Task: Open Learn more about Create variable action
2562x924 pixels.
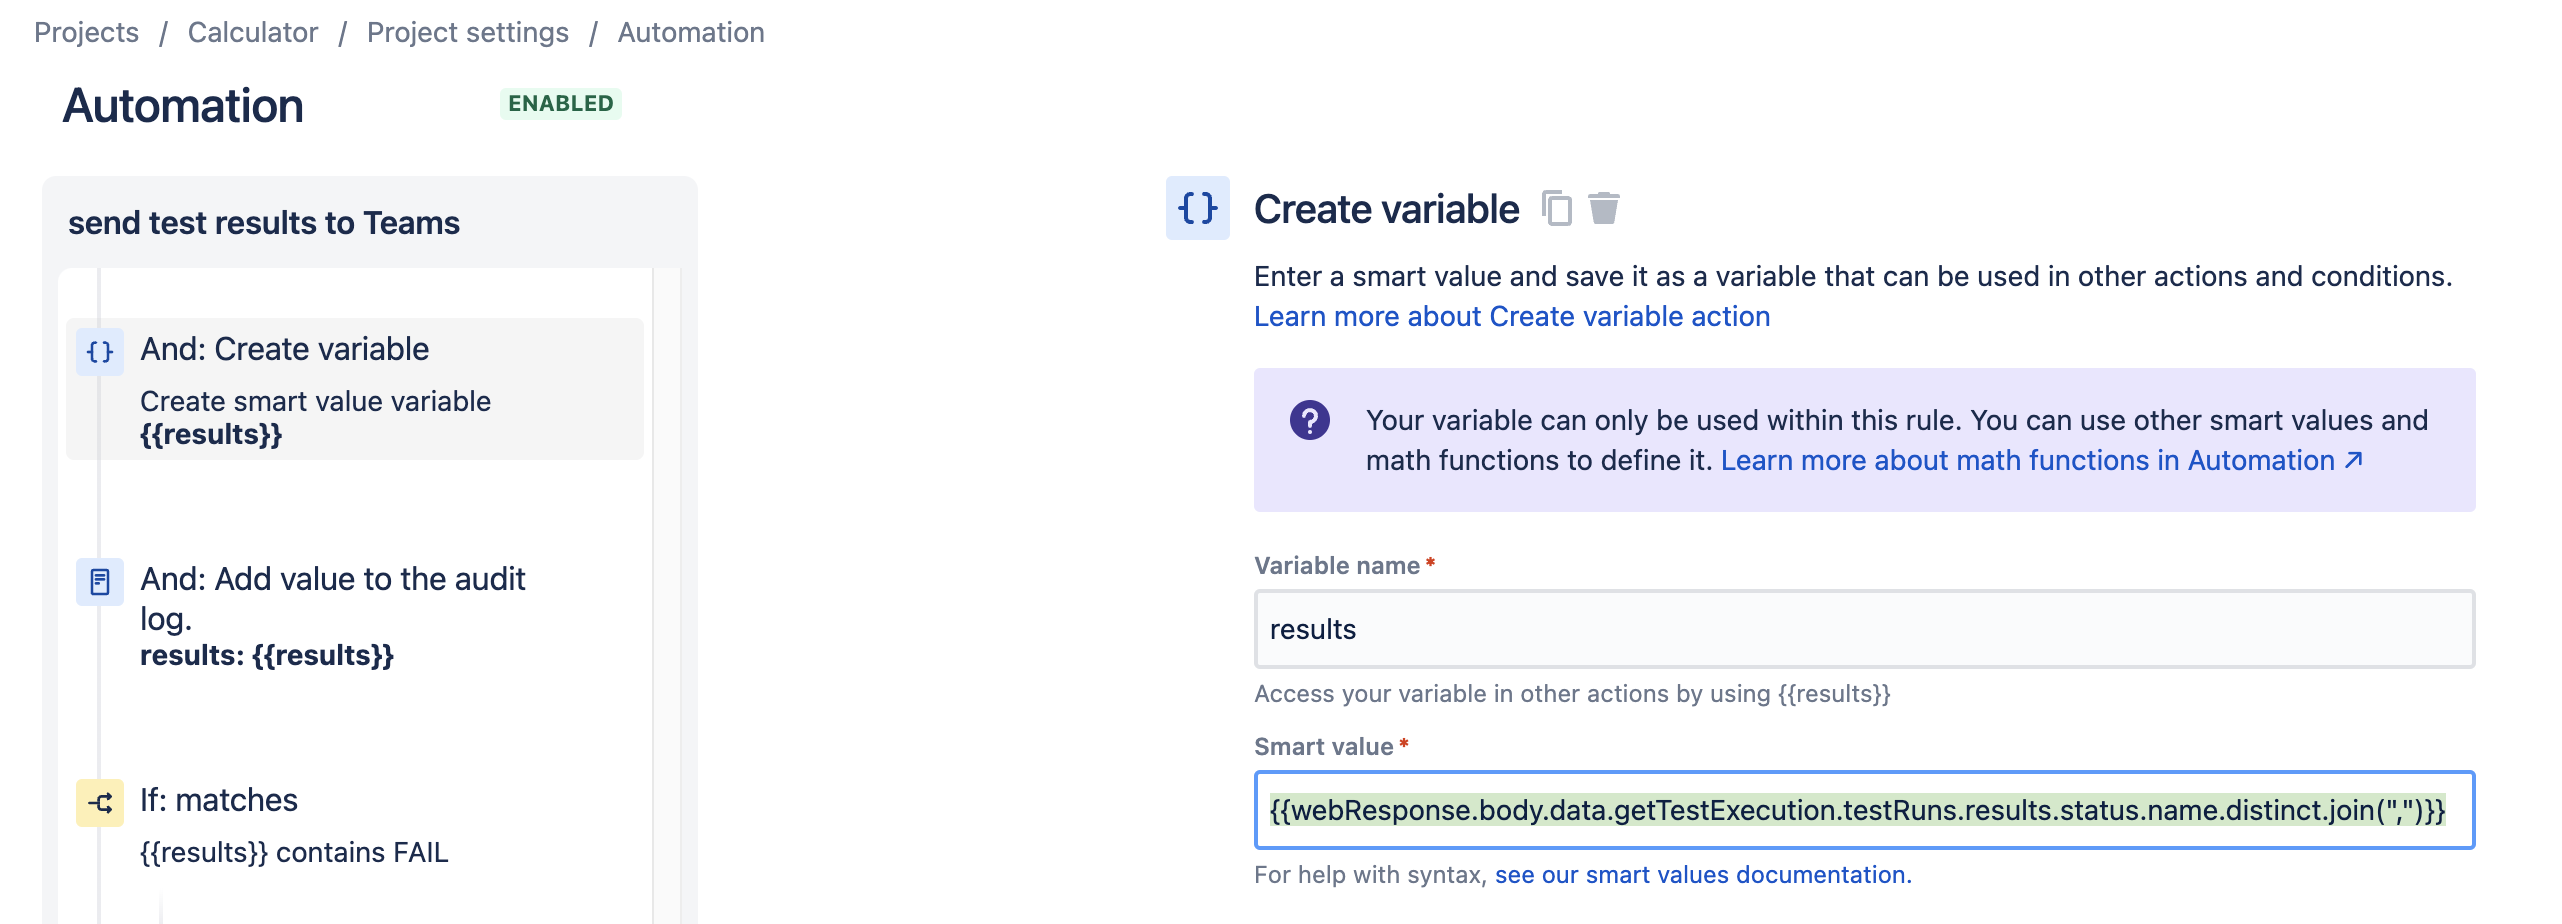Action: (1512, 316)
